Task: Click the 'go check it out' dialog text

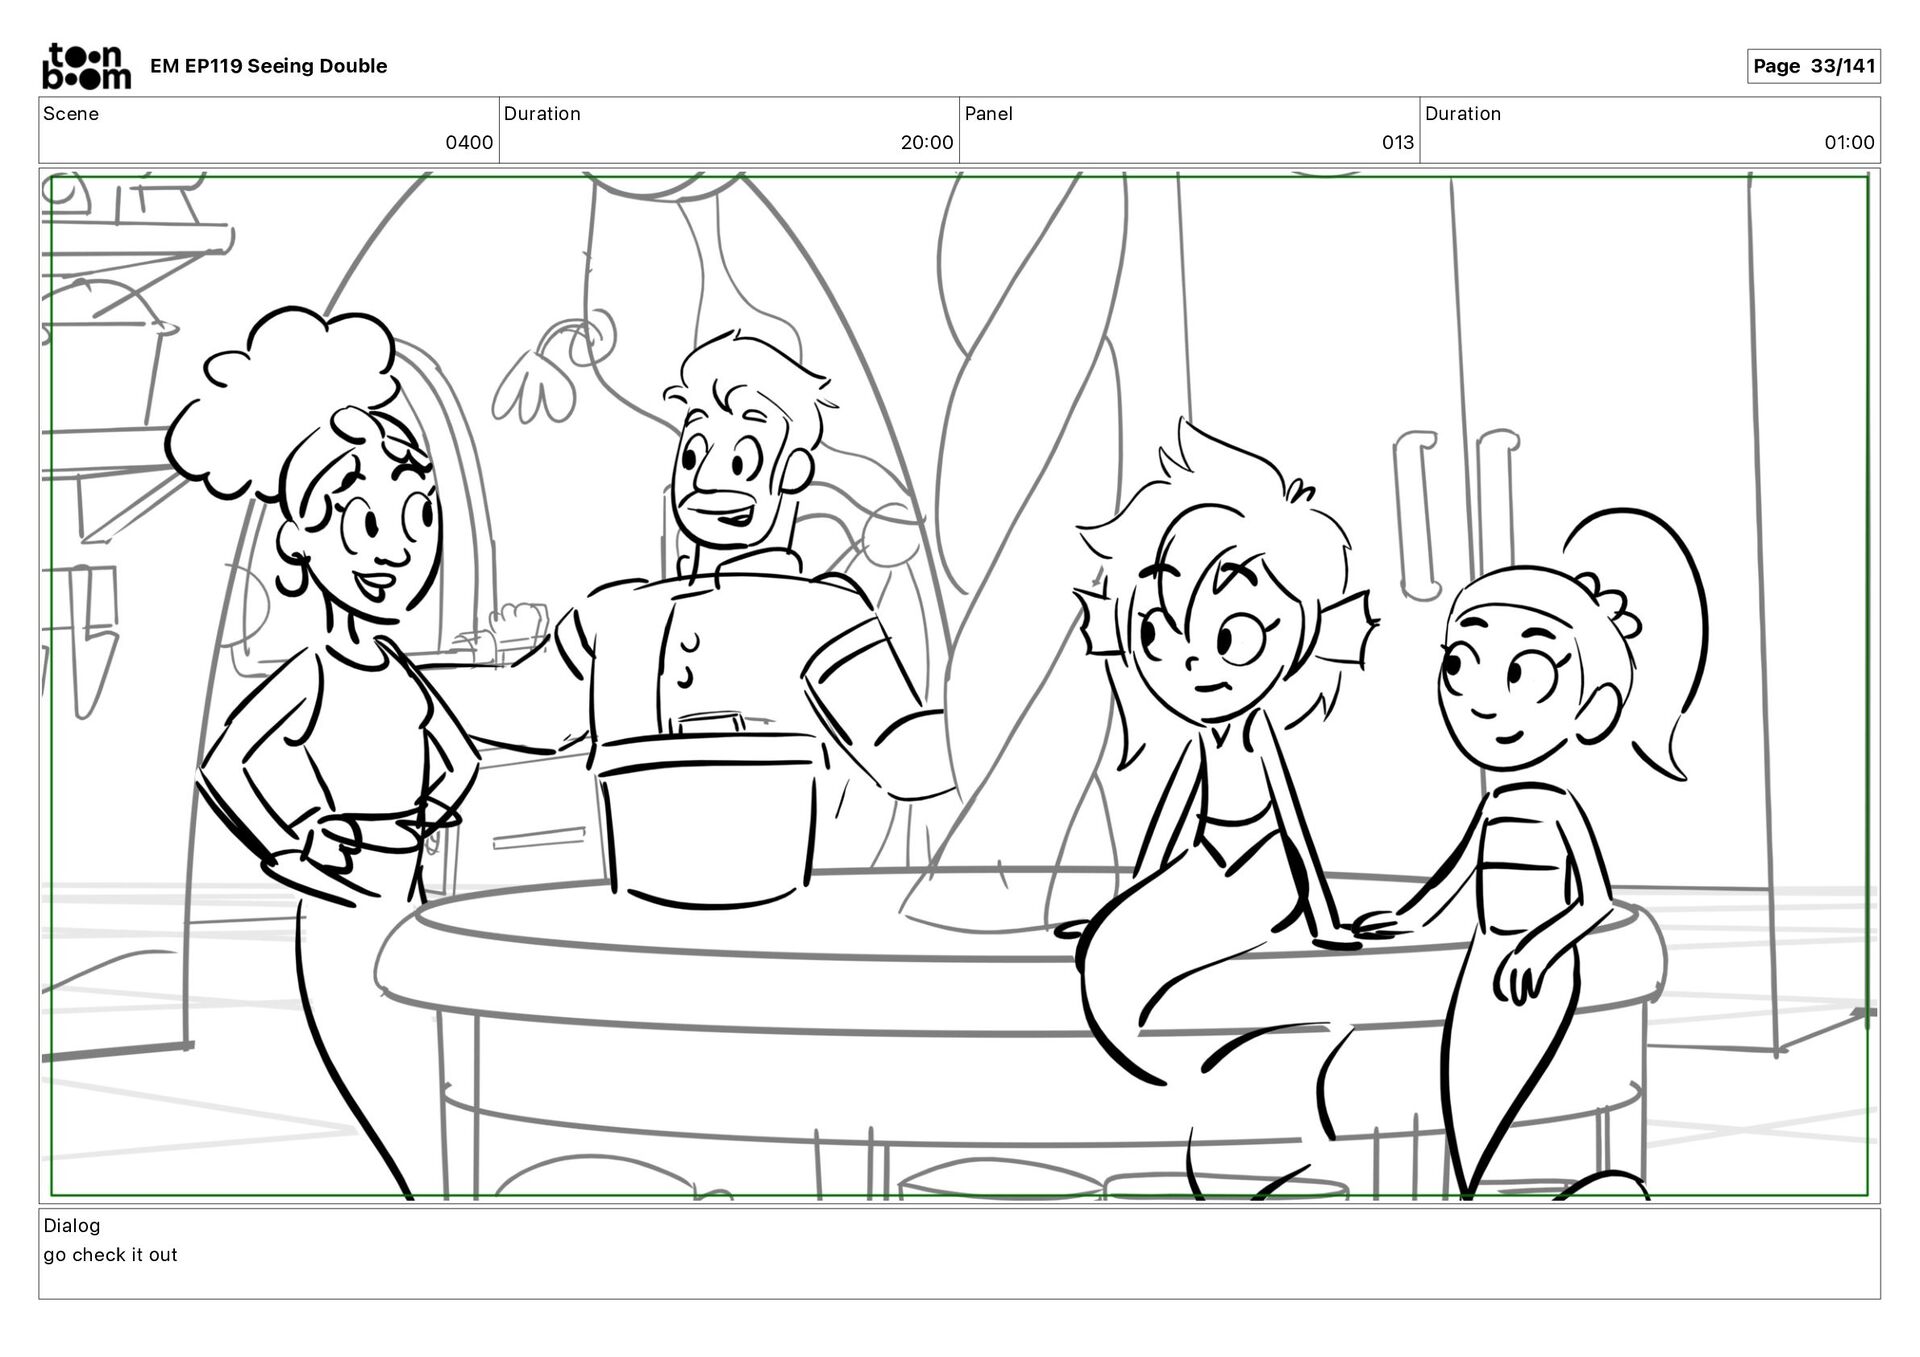Action: click(110, 1255)
